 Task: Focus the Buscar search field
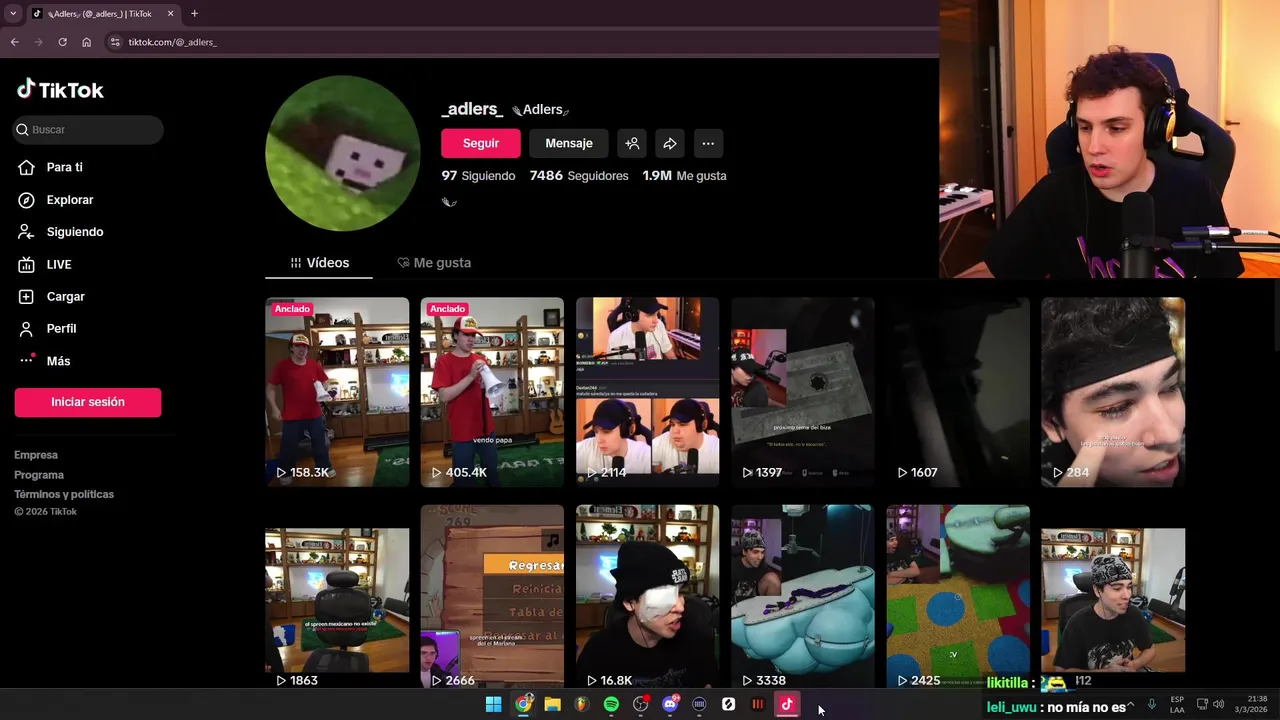coord(88,129)
